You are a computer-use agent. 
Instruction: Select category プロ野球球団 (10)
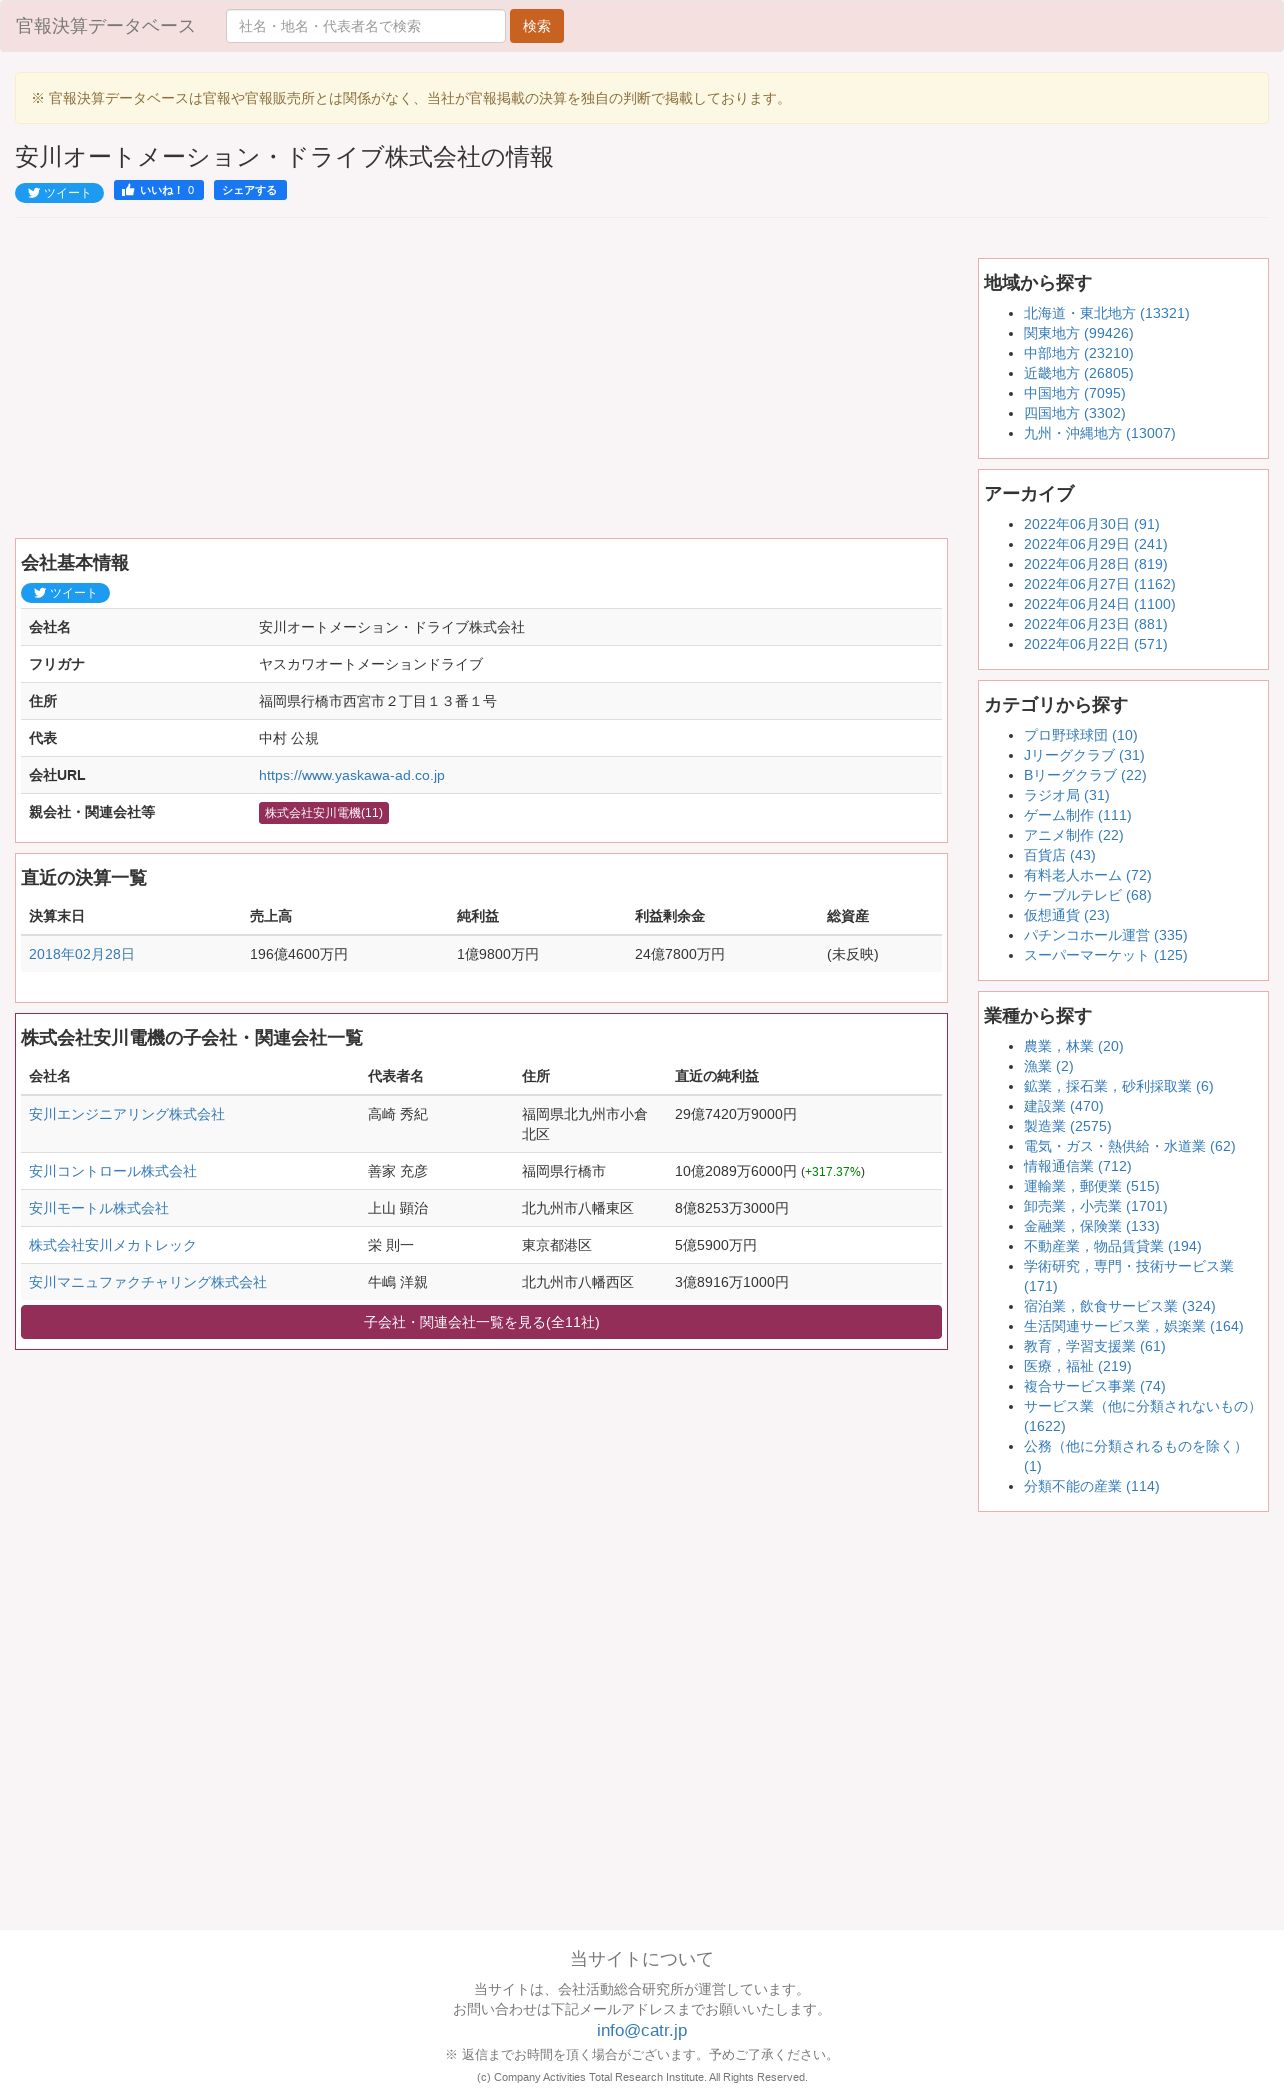[1081, 735]
